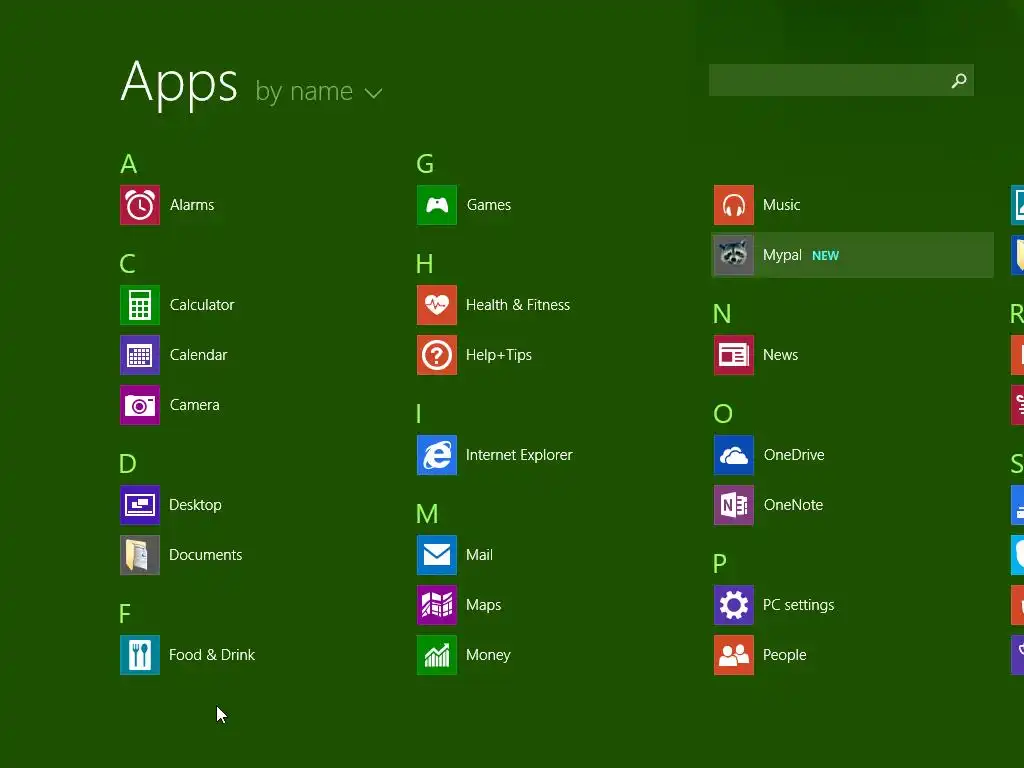Select the 'Internet Explorer' label
This screenshot has width=1024, height=768.
pos(519,455)
